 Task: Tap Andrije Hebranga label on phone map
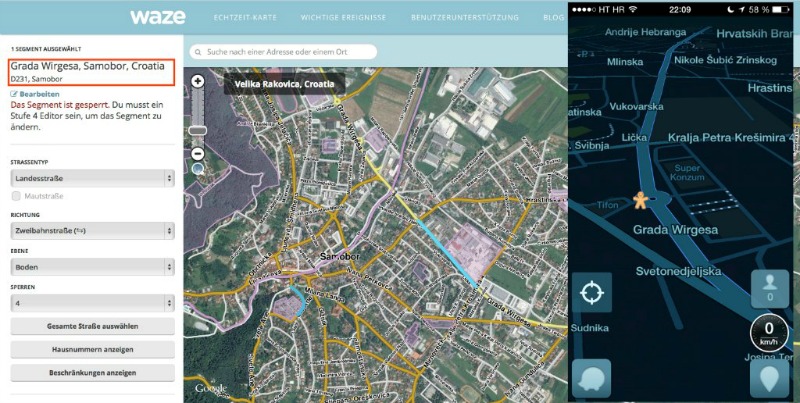pos(645,32)
